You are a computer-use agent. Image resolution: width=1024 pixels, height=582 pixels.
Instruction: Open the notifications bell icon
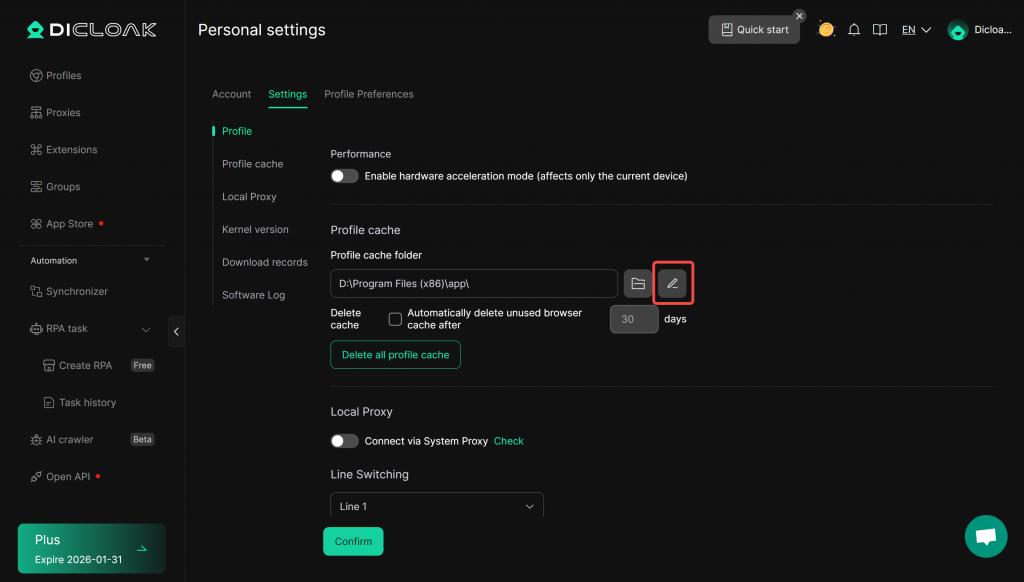tap(854, 30)
